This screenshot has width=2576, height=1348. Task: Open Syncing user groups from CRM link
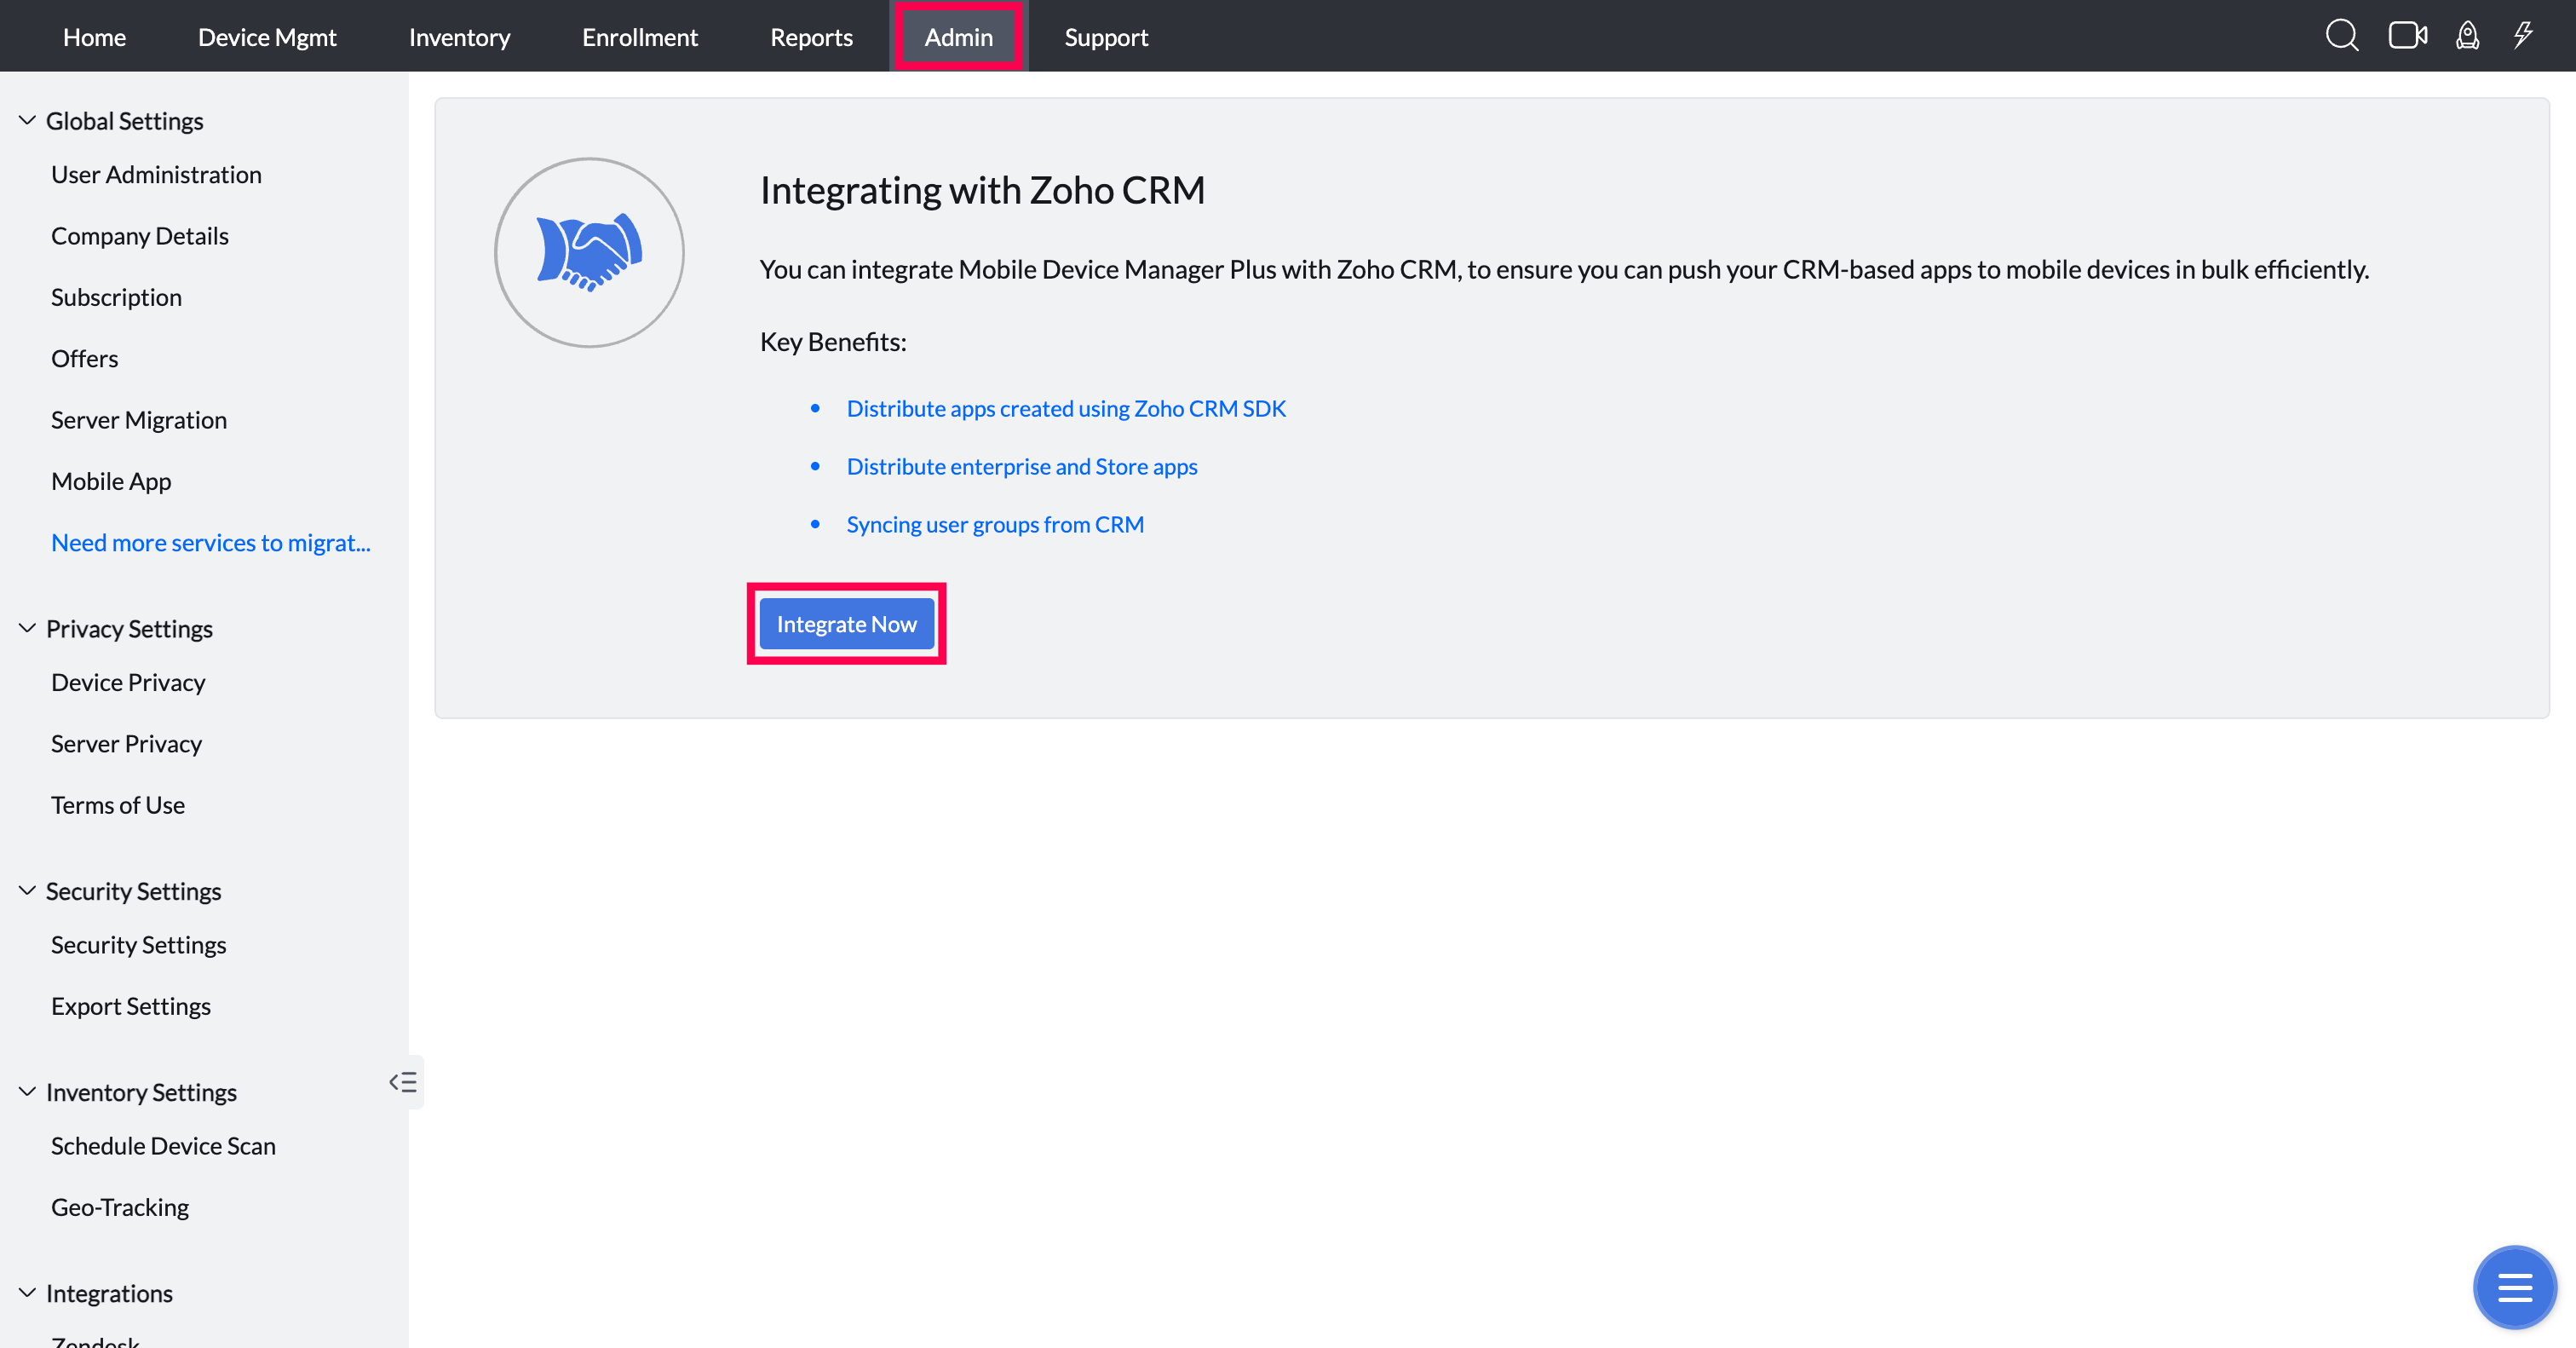[995, 525]
